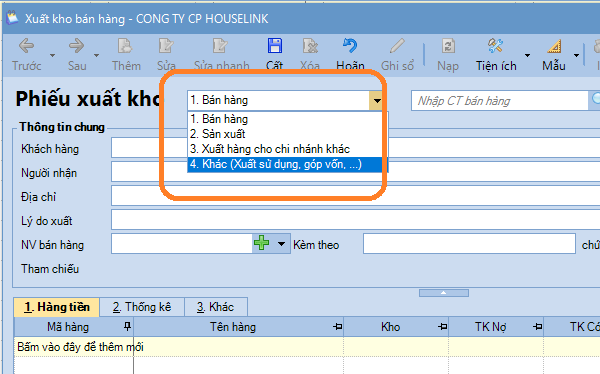Click the Sửa edit icon
The width and height of the screenshot is (600, 374).
click(x=166, y=46)
